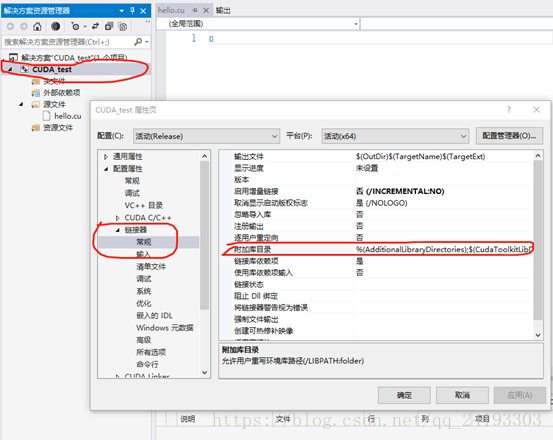
Task: Select the 源文件 folder
Action: pyautogui.click(x=54, y=104)
